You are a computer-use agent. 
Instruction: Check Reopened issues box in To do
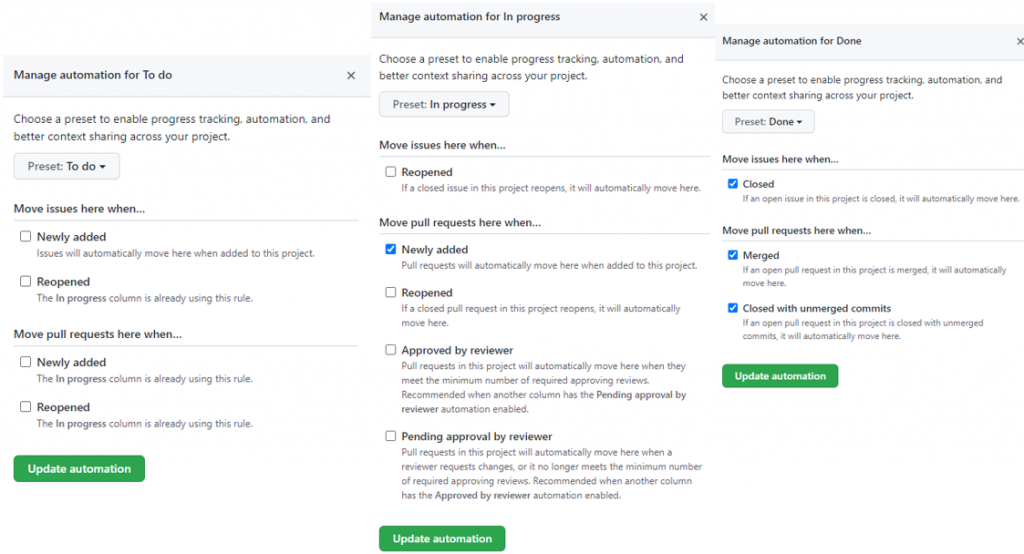[25, 282]
